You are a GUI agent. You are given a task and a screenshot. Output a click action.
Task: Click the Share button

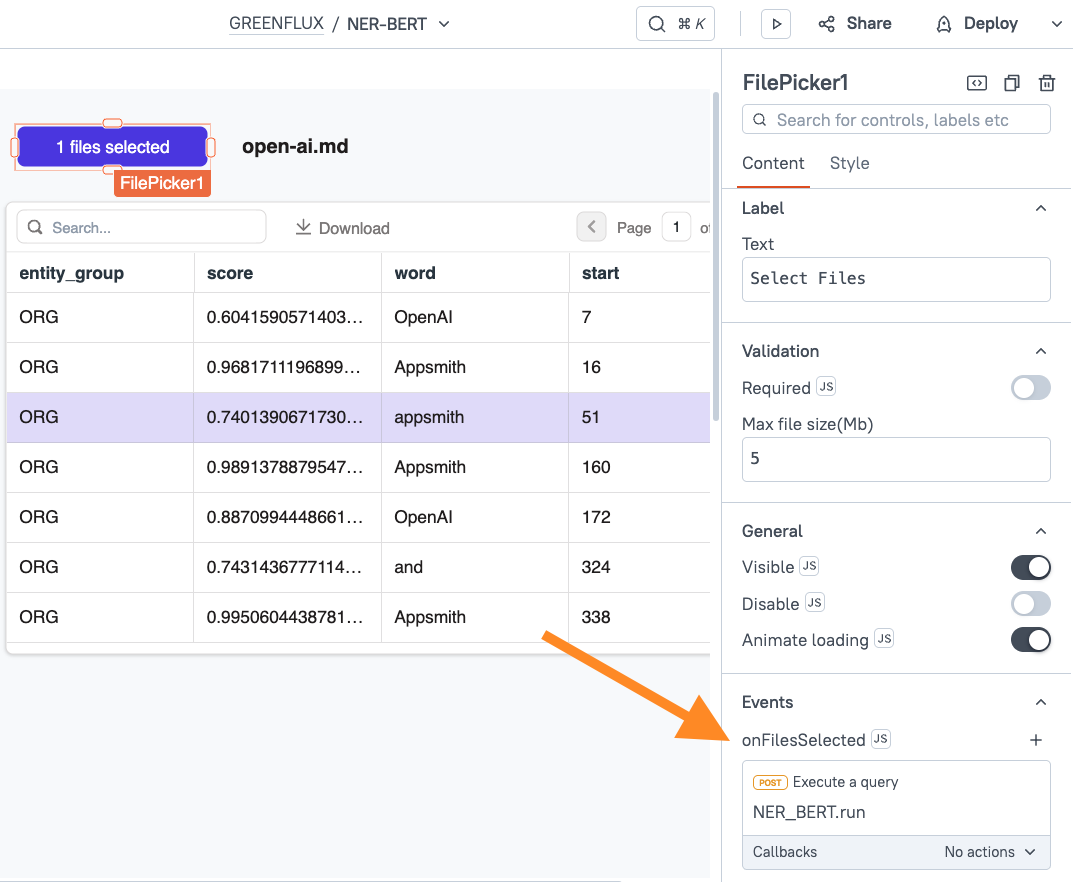(855, 24)
